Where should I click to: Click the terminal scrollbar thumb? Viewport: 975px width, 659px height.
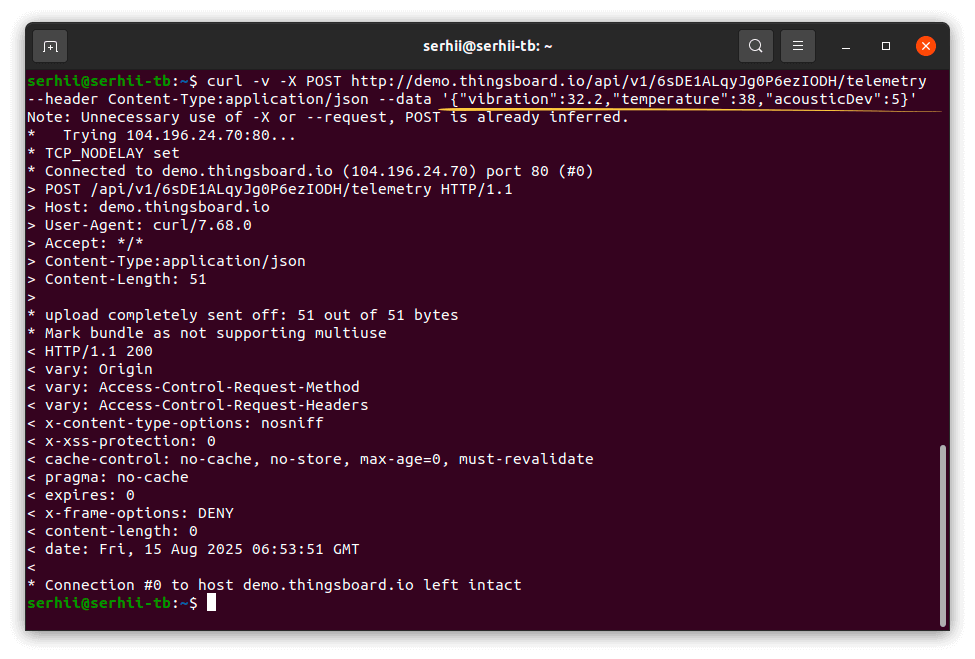pos(943,535)
